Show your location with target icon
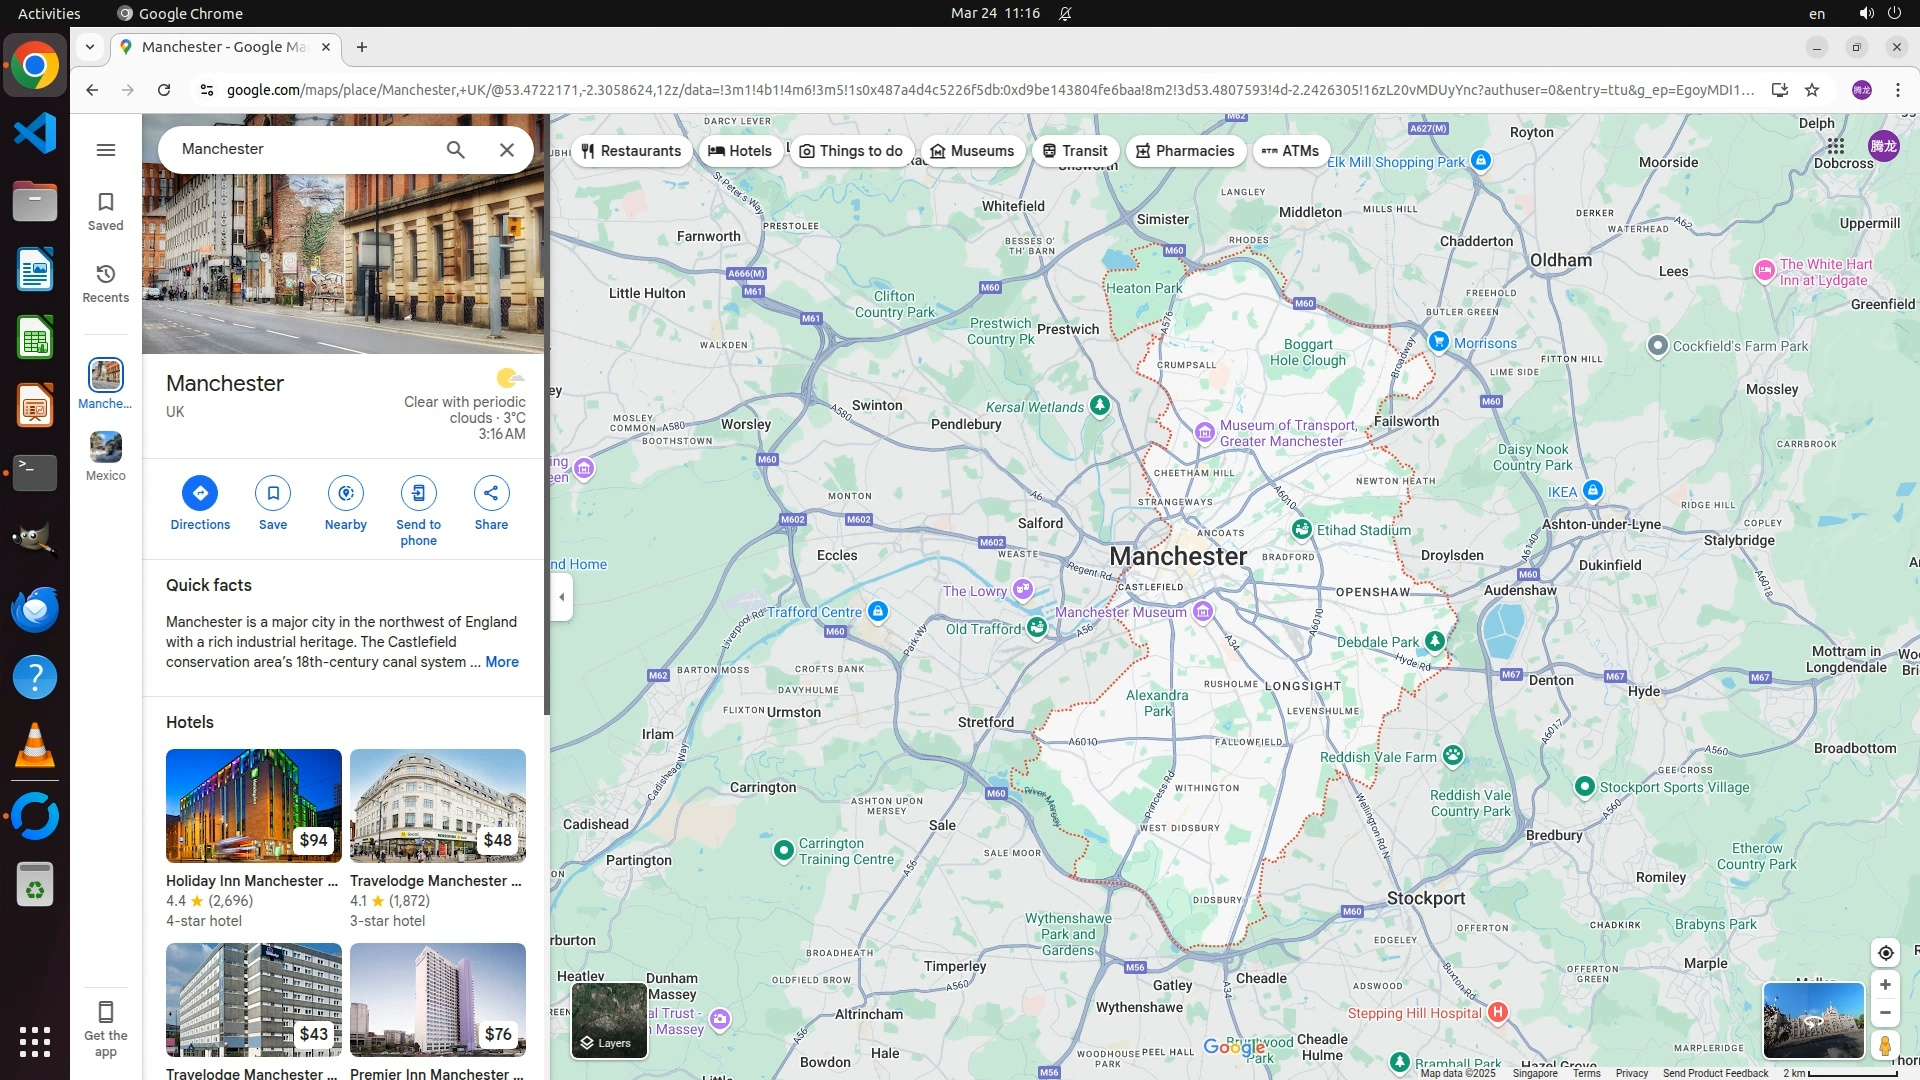 tap(1885, 952)
